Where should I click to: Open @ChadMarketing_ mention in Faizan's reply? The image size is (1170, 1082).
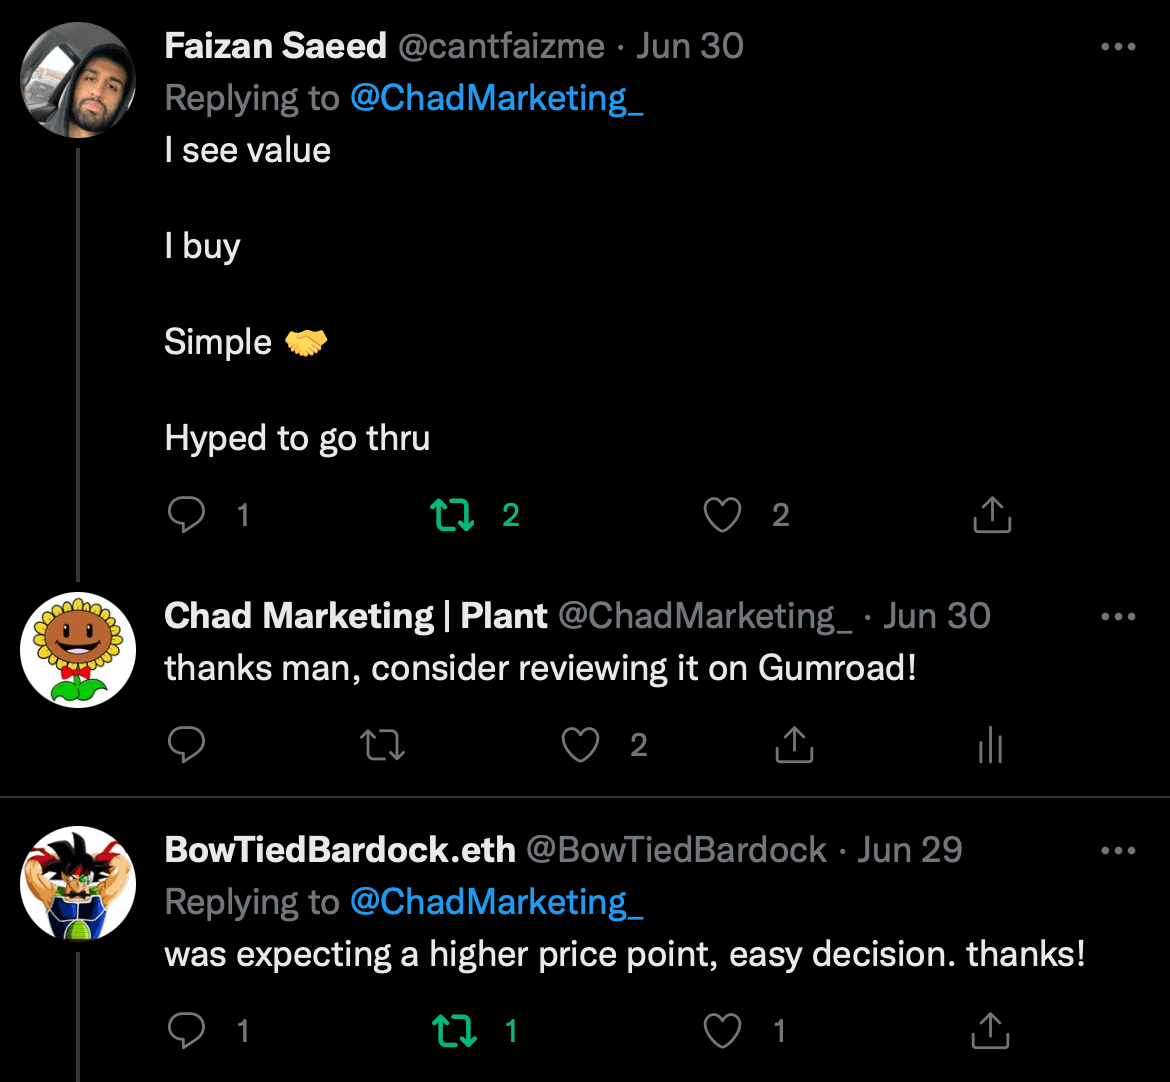496,98
